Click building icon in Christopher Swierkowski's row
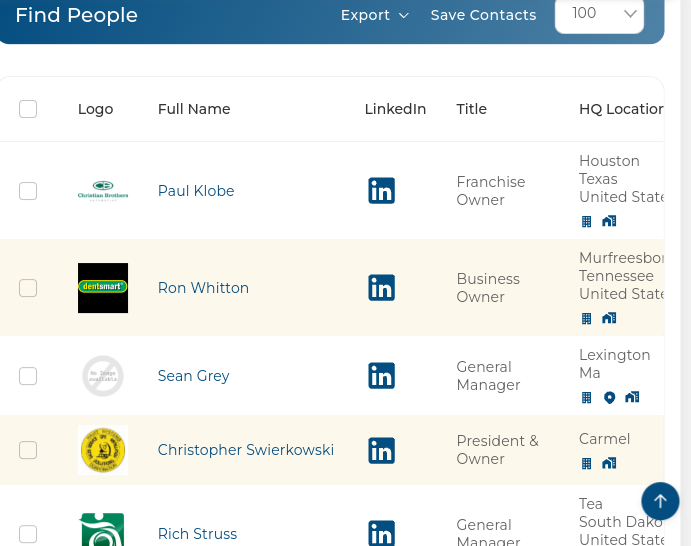The width and height of the screenshot is (691, 546). pos(586,464)
